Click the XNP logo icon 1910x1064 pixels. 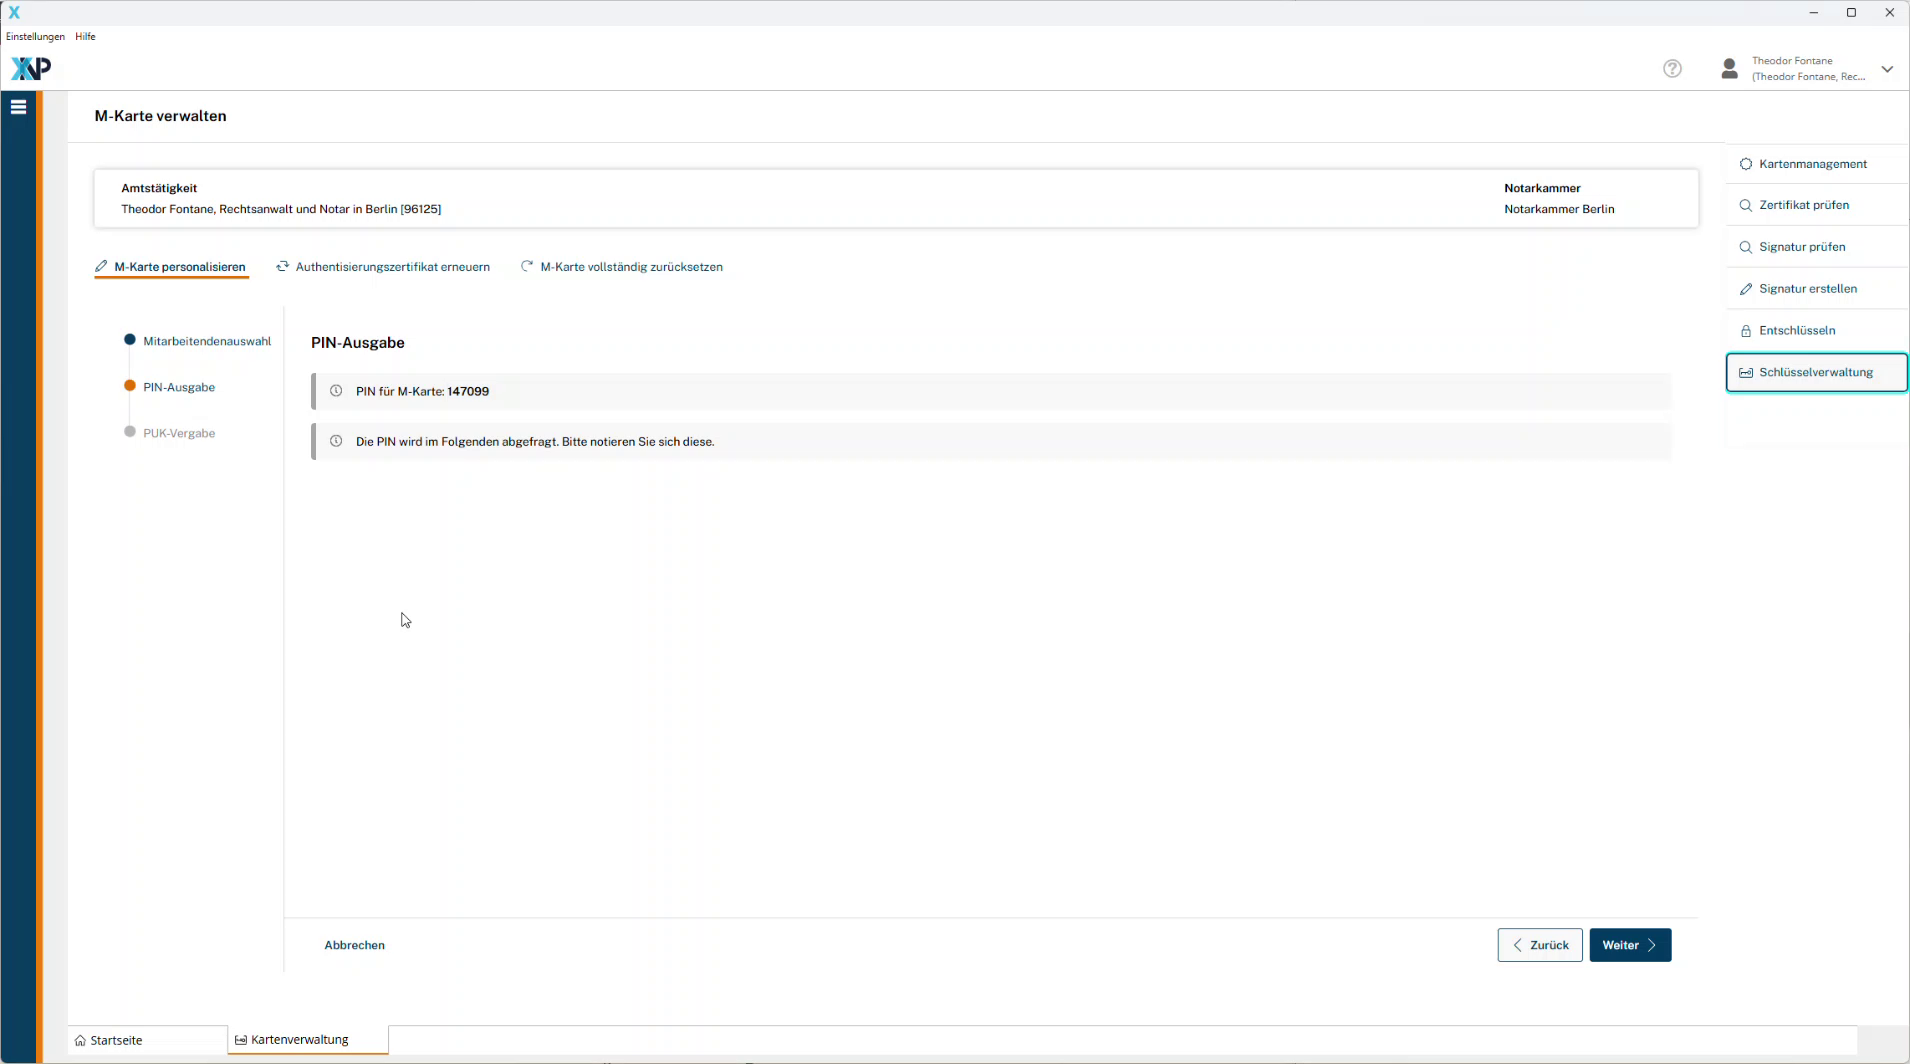30,68
